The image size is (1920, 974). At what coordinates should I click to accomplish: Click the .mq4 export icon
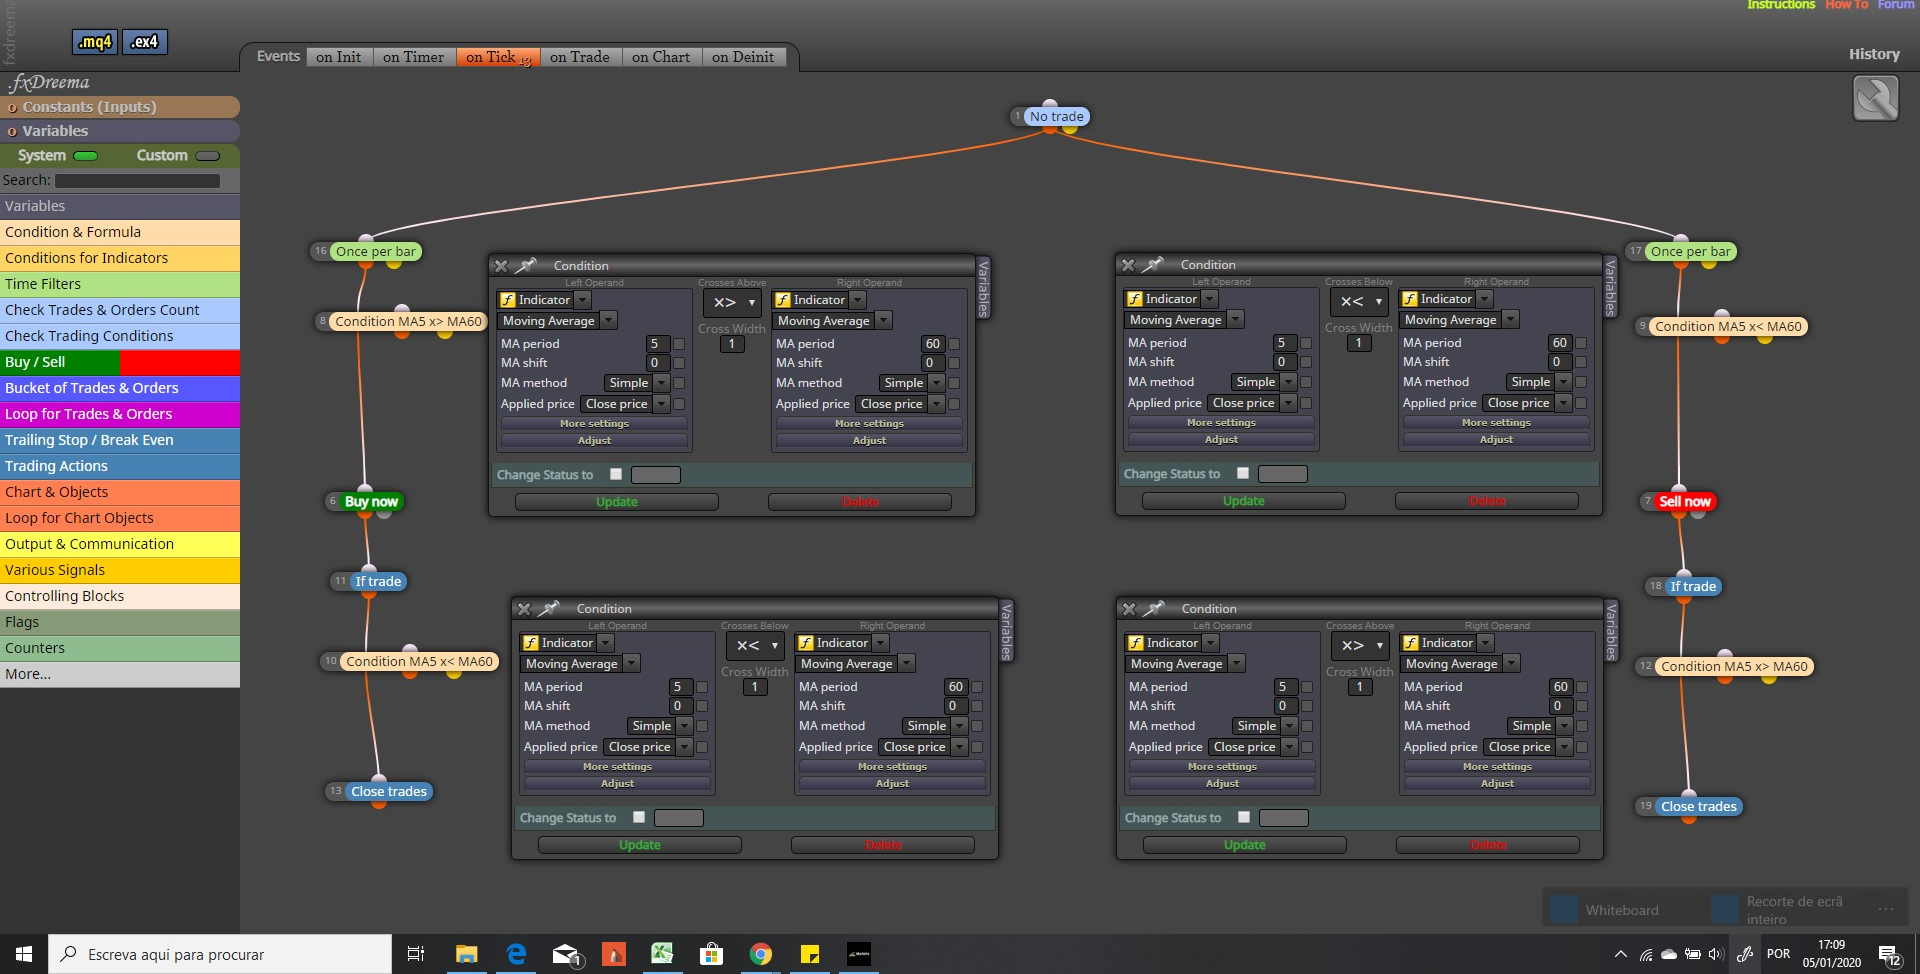(x=96, y=42)
